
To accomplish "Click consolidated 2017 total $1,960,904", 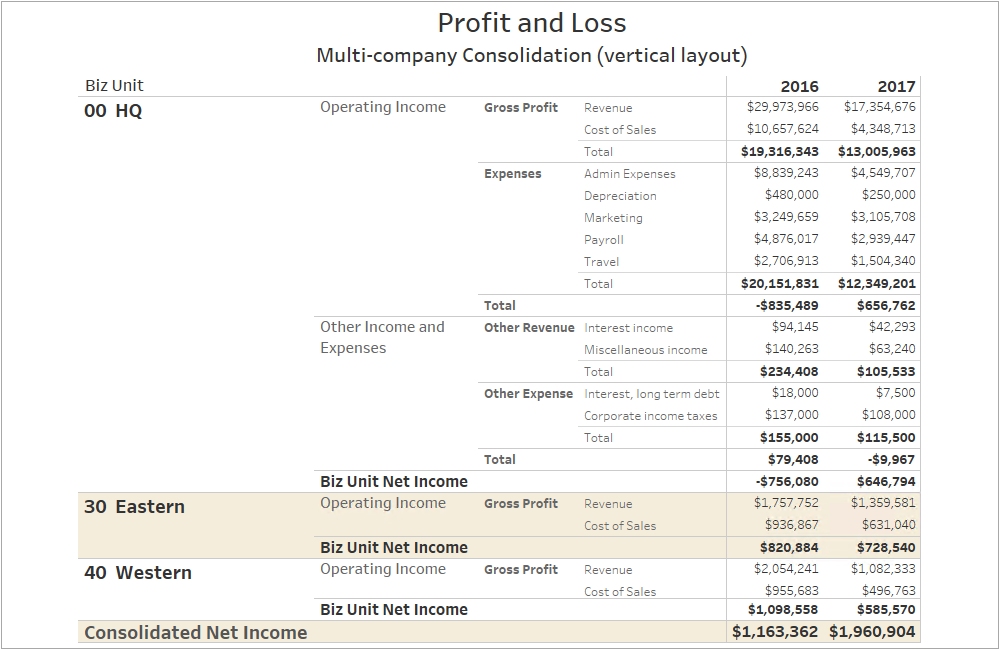I will pyautogui.click(x=872, y=632).
